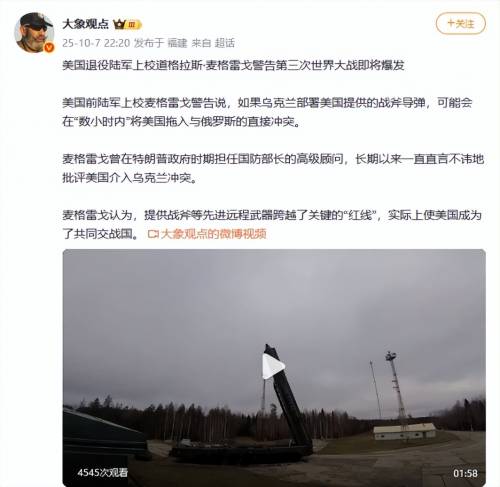Follow the account with +关注 button

point(461,23)
